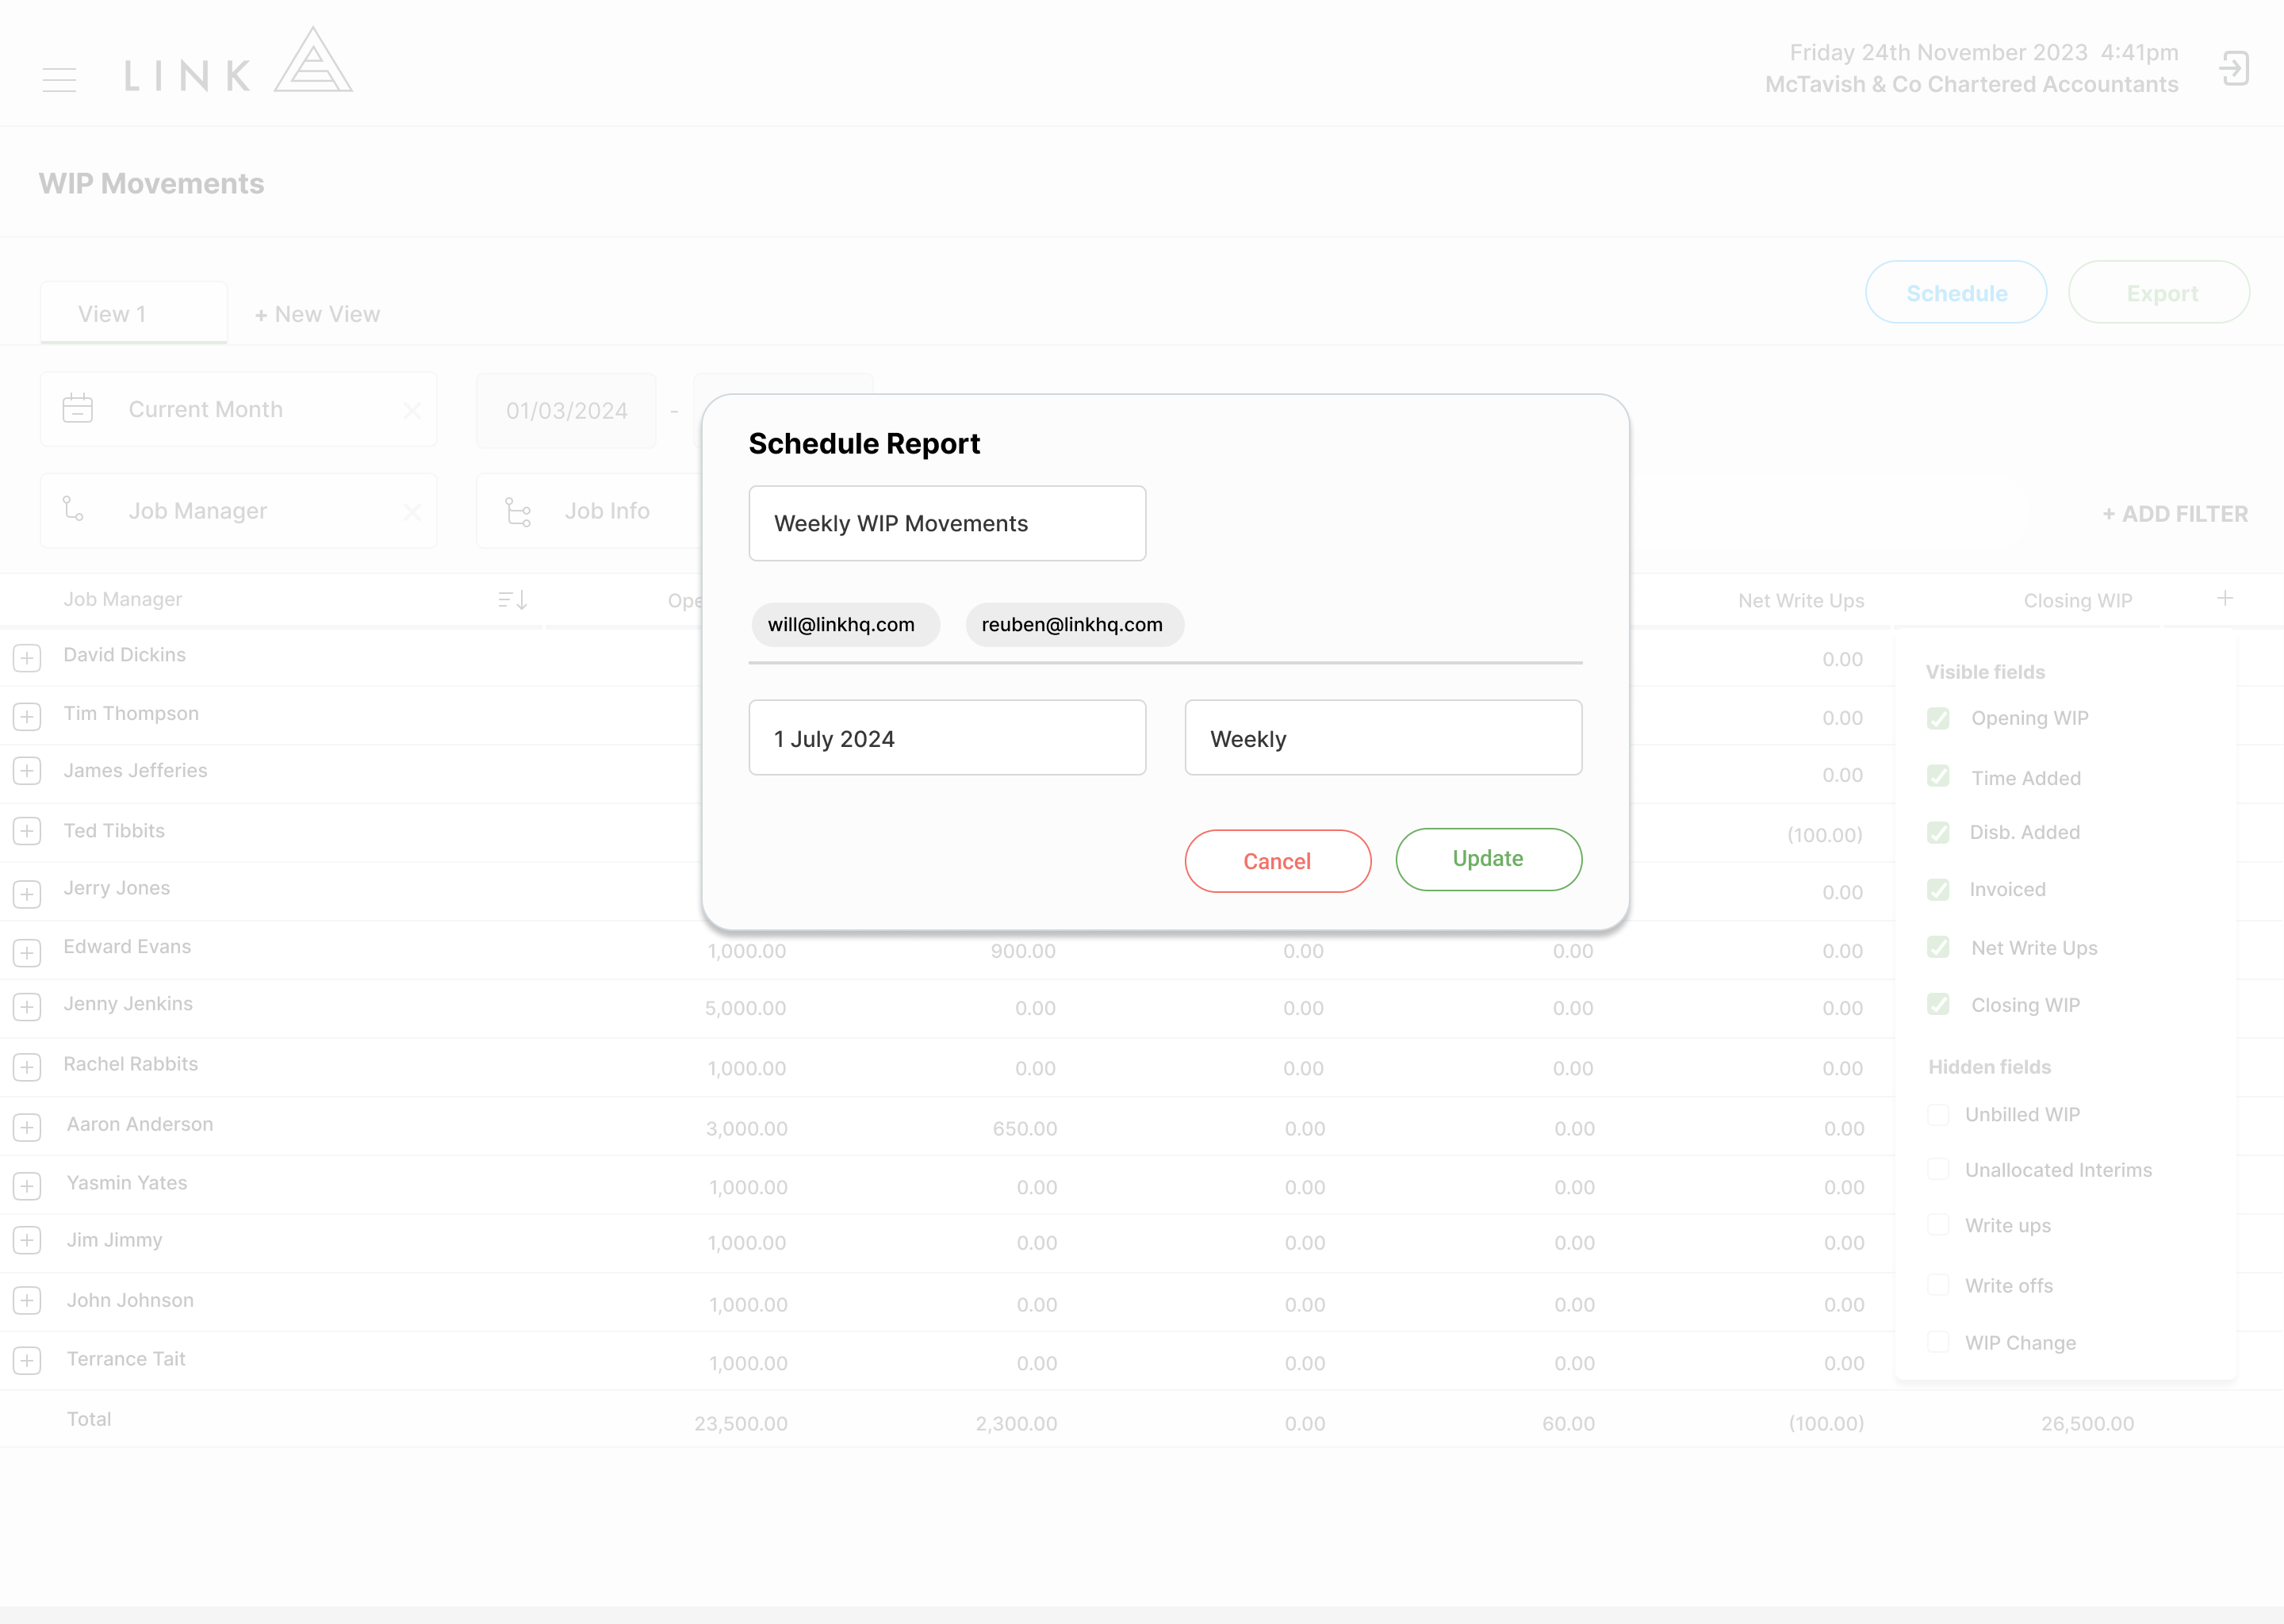Expand the Rachel Rabbits row
The width and height of the screenshot is (2284, 1624).
click(x=27, y=1067)
